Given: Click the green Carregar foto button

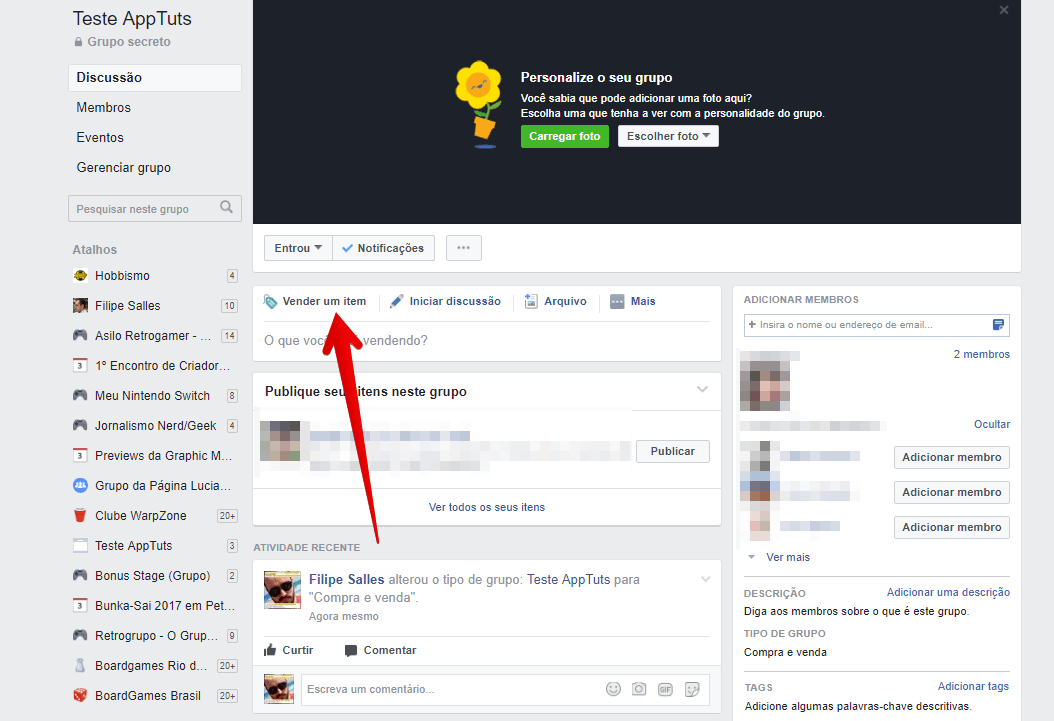Looking at the screenshot, I should 565,136.
